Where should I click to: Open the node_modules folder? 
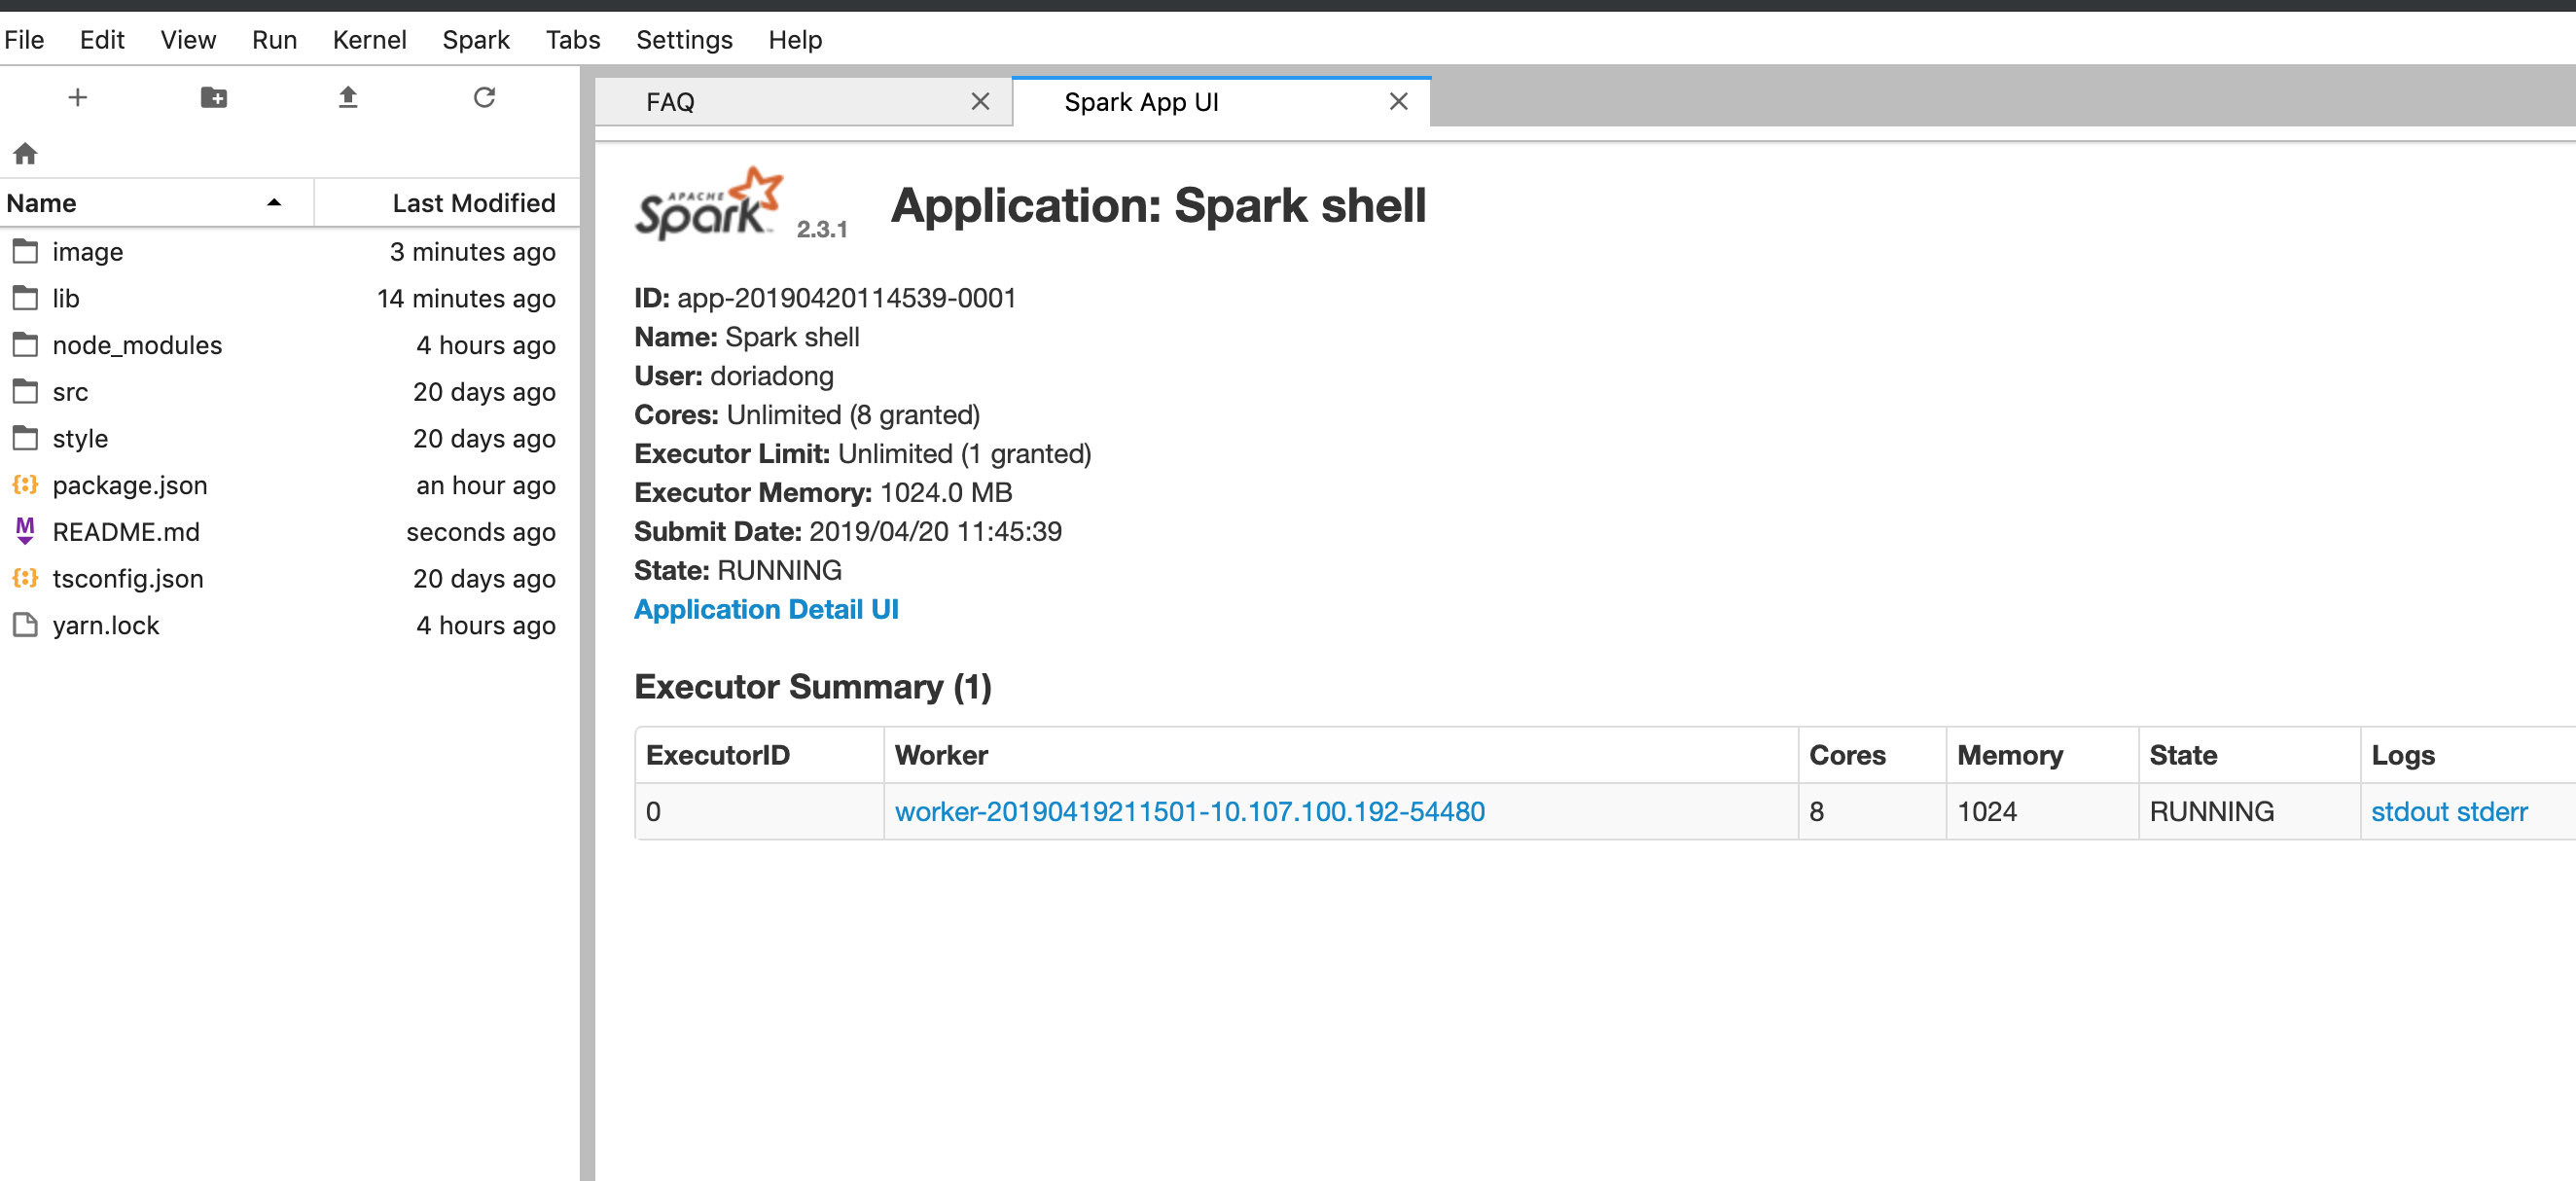click(137, 345)
